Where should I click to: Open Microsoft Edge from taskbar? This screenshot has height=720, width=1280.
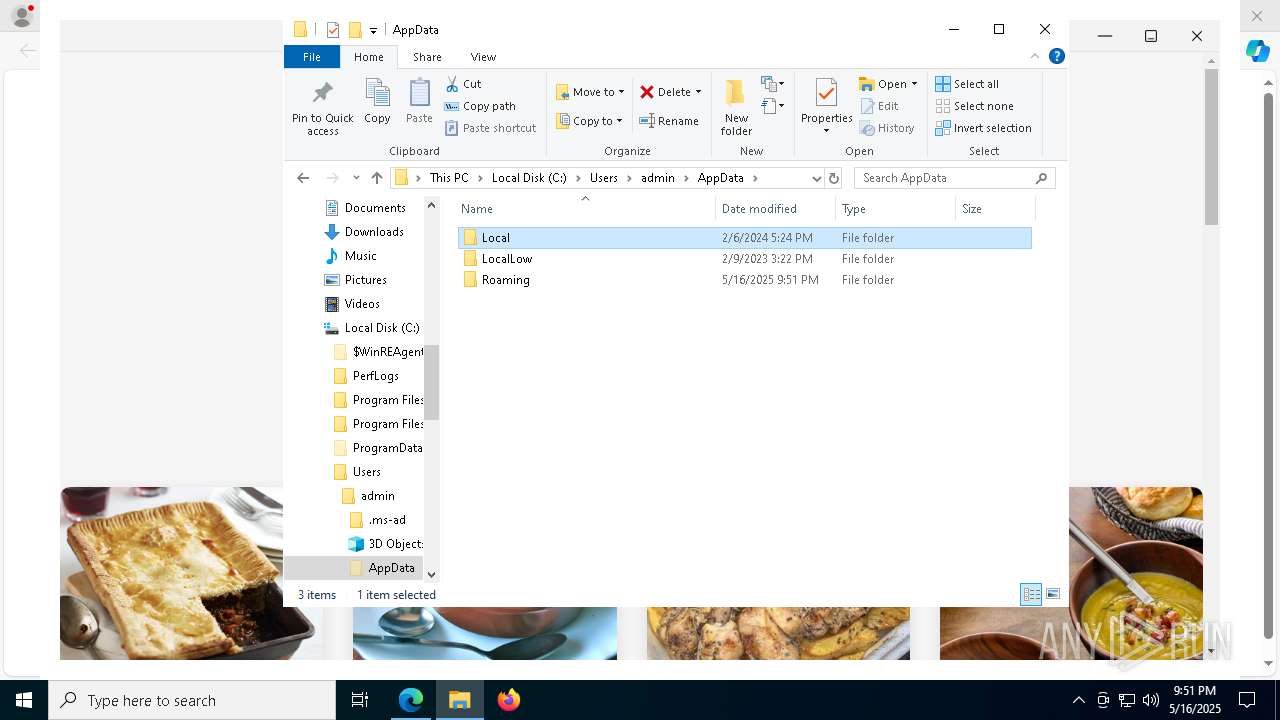click(x=411, y=700)
